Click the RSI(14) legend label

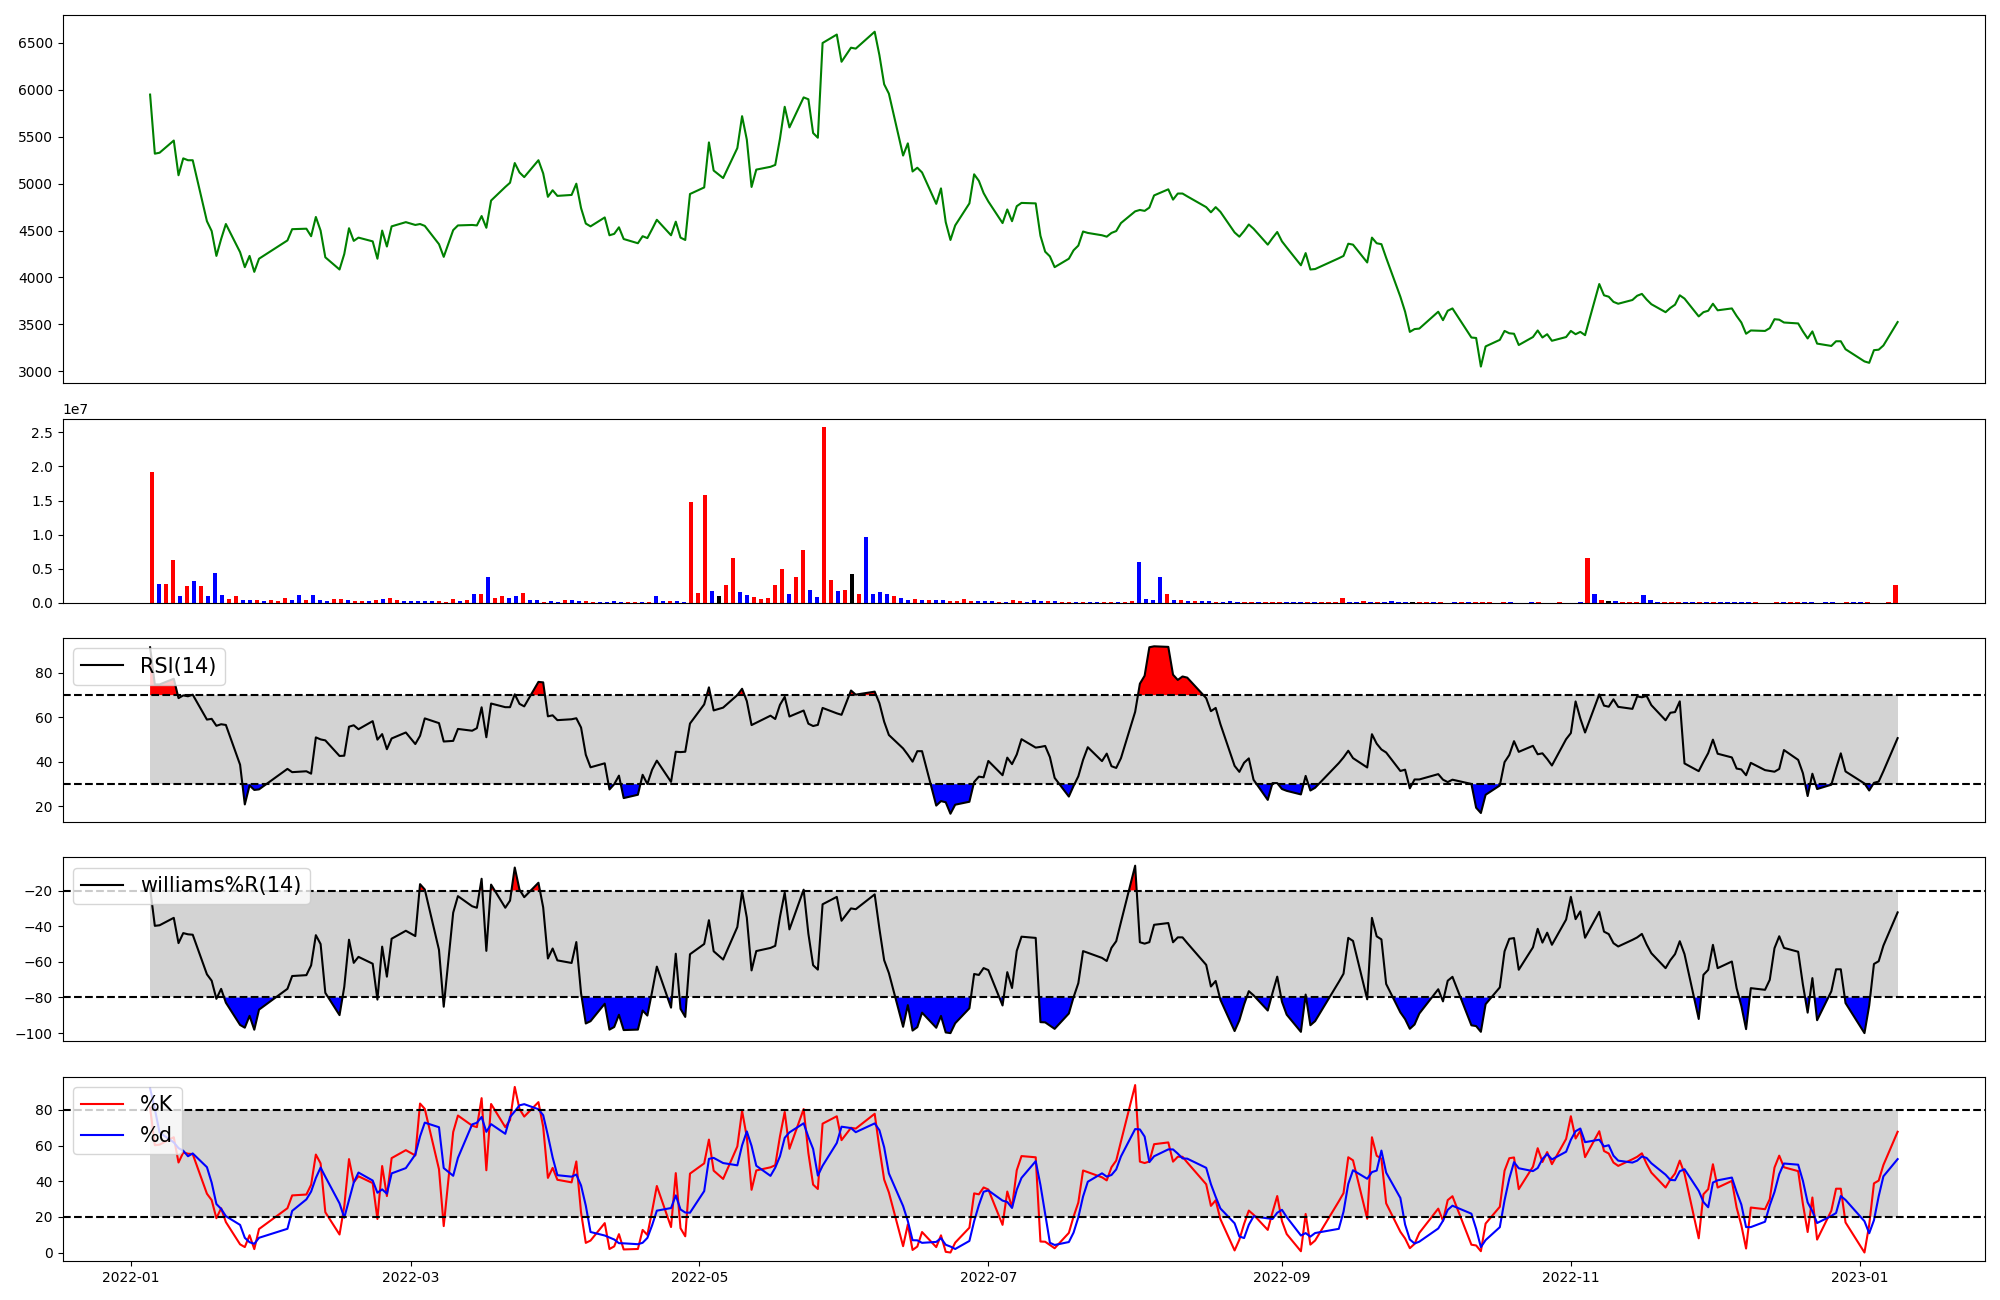[177, 666]
